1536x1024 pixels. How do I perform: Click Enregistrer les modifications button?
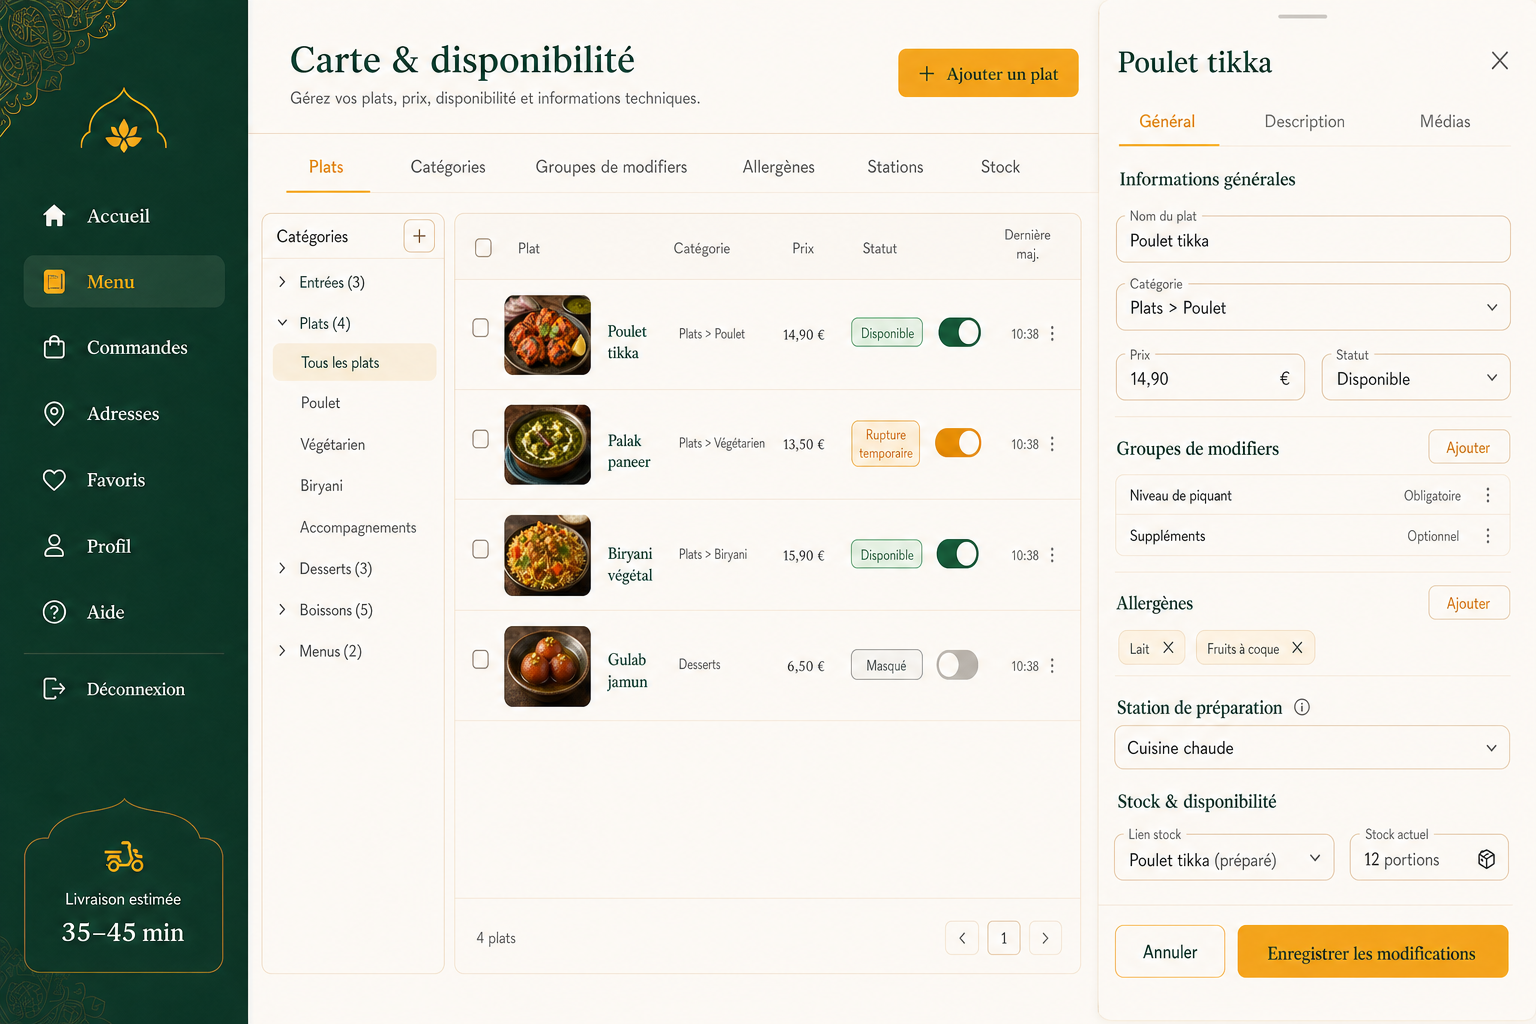click(1372, 952)
